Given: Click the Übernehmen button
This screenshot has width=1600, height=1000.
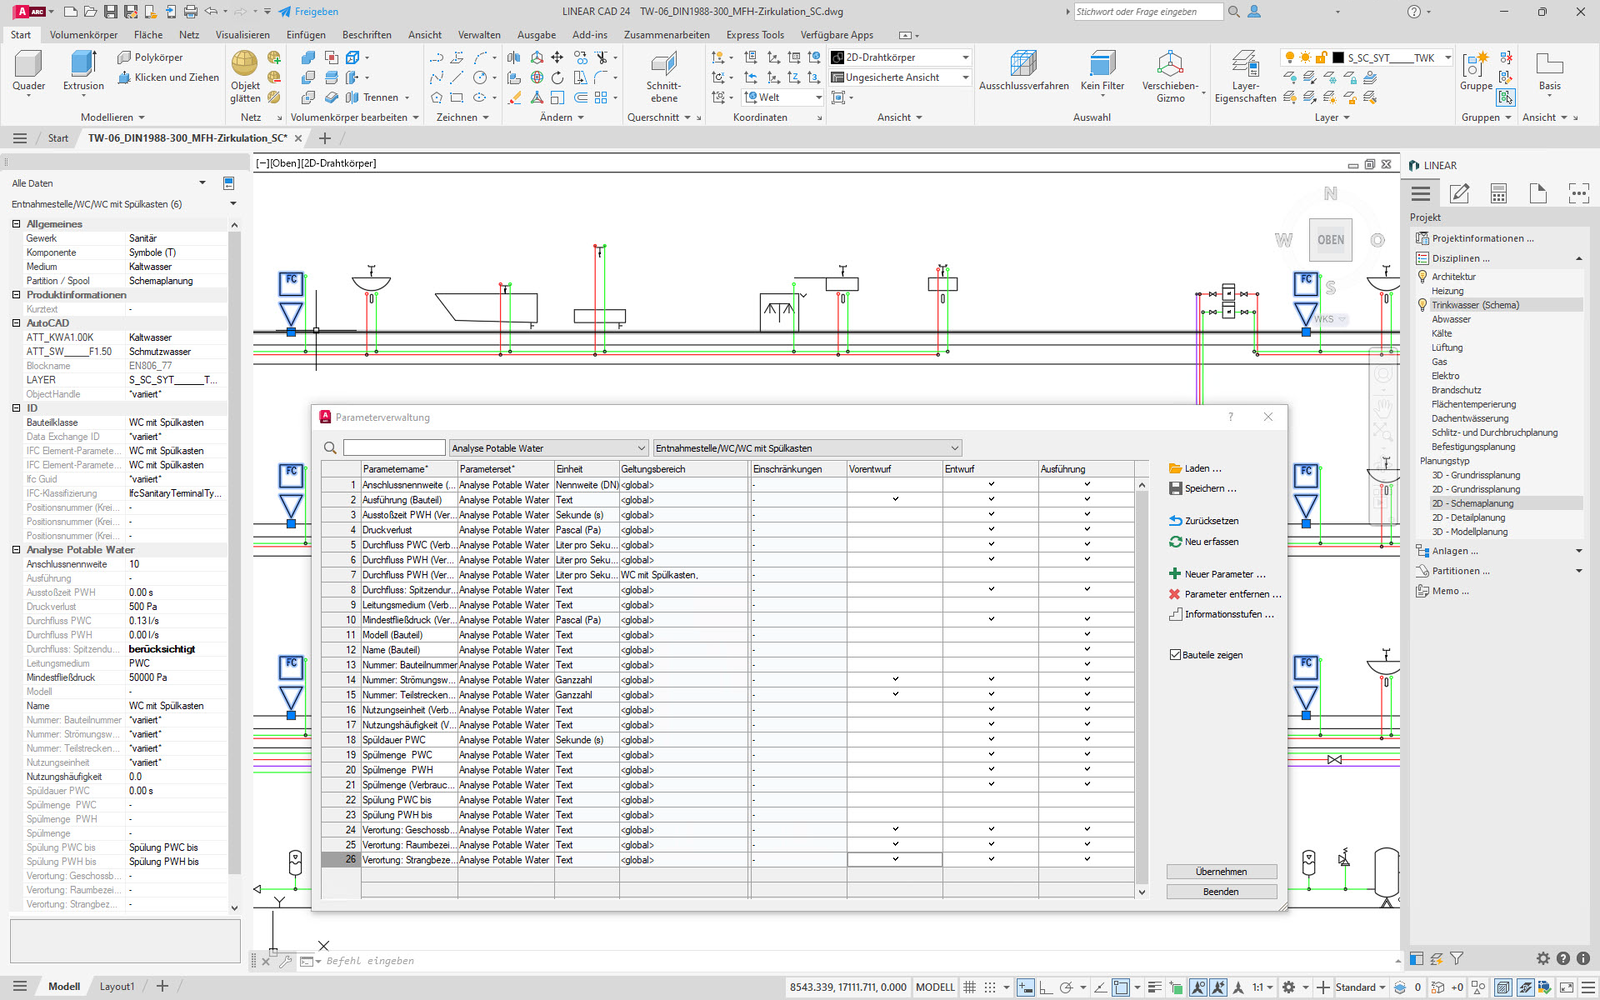Looking at the screenshot, I should coord(1220,872).
